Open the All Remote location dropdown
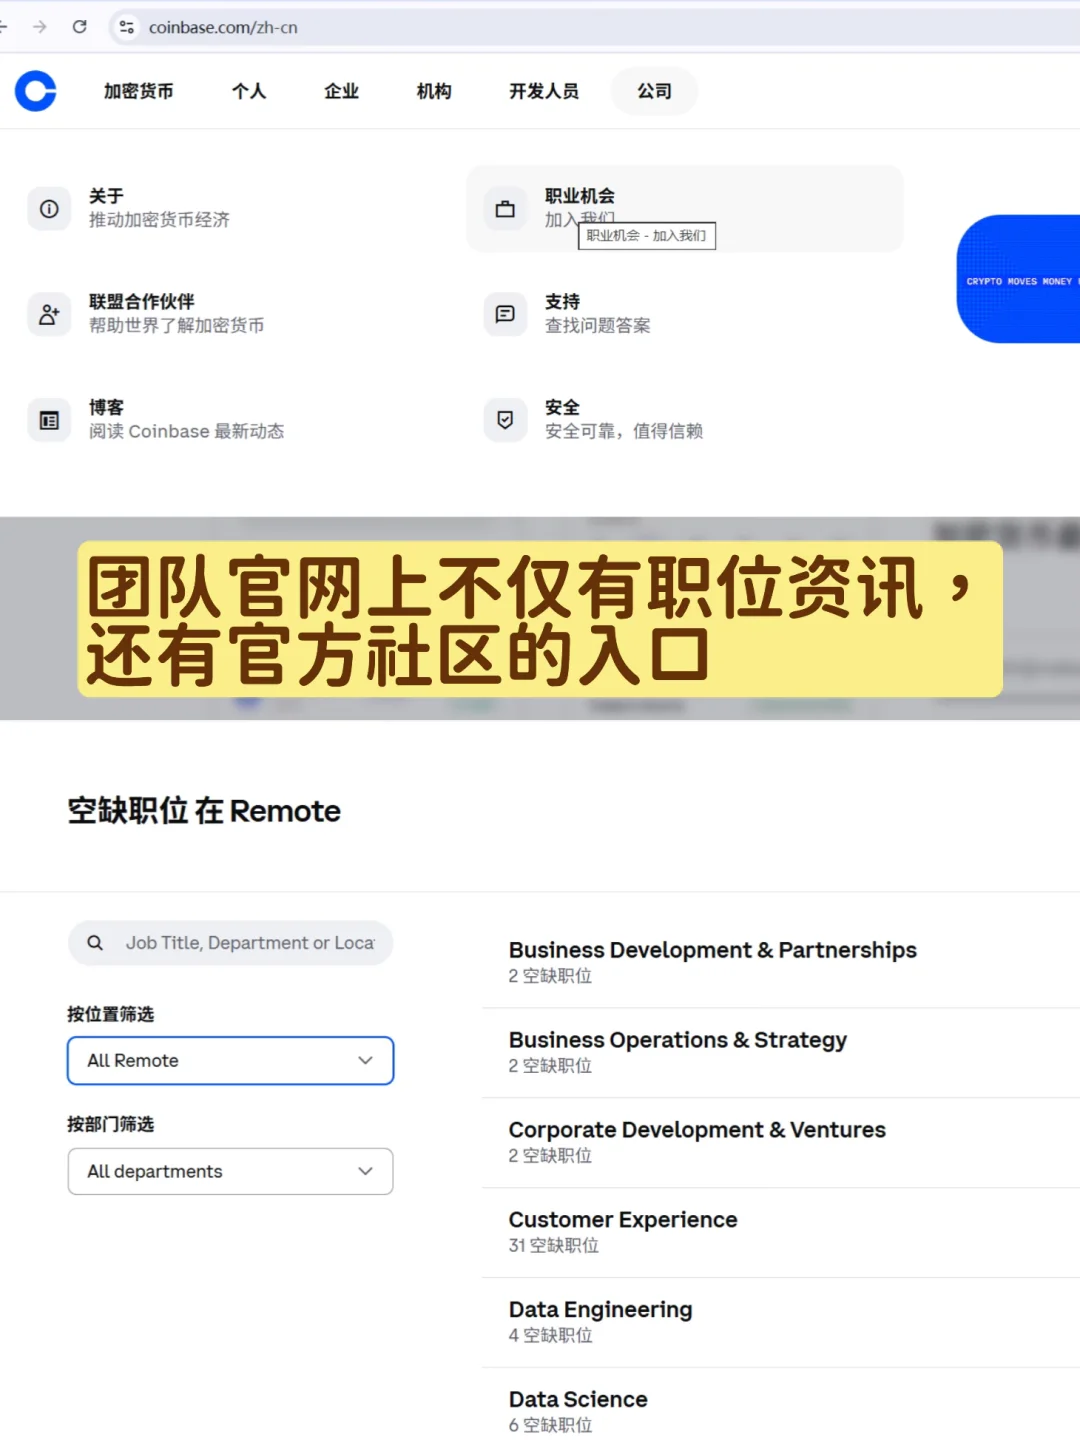This screenshot has width=1080, height=1440. click(230, 1061)
